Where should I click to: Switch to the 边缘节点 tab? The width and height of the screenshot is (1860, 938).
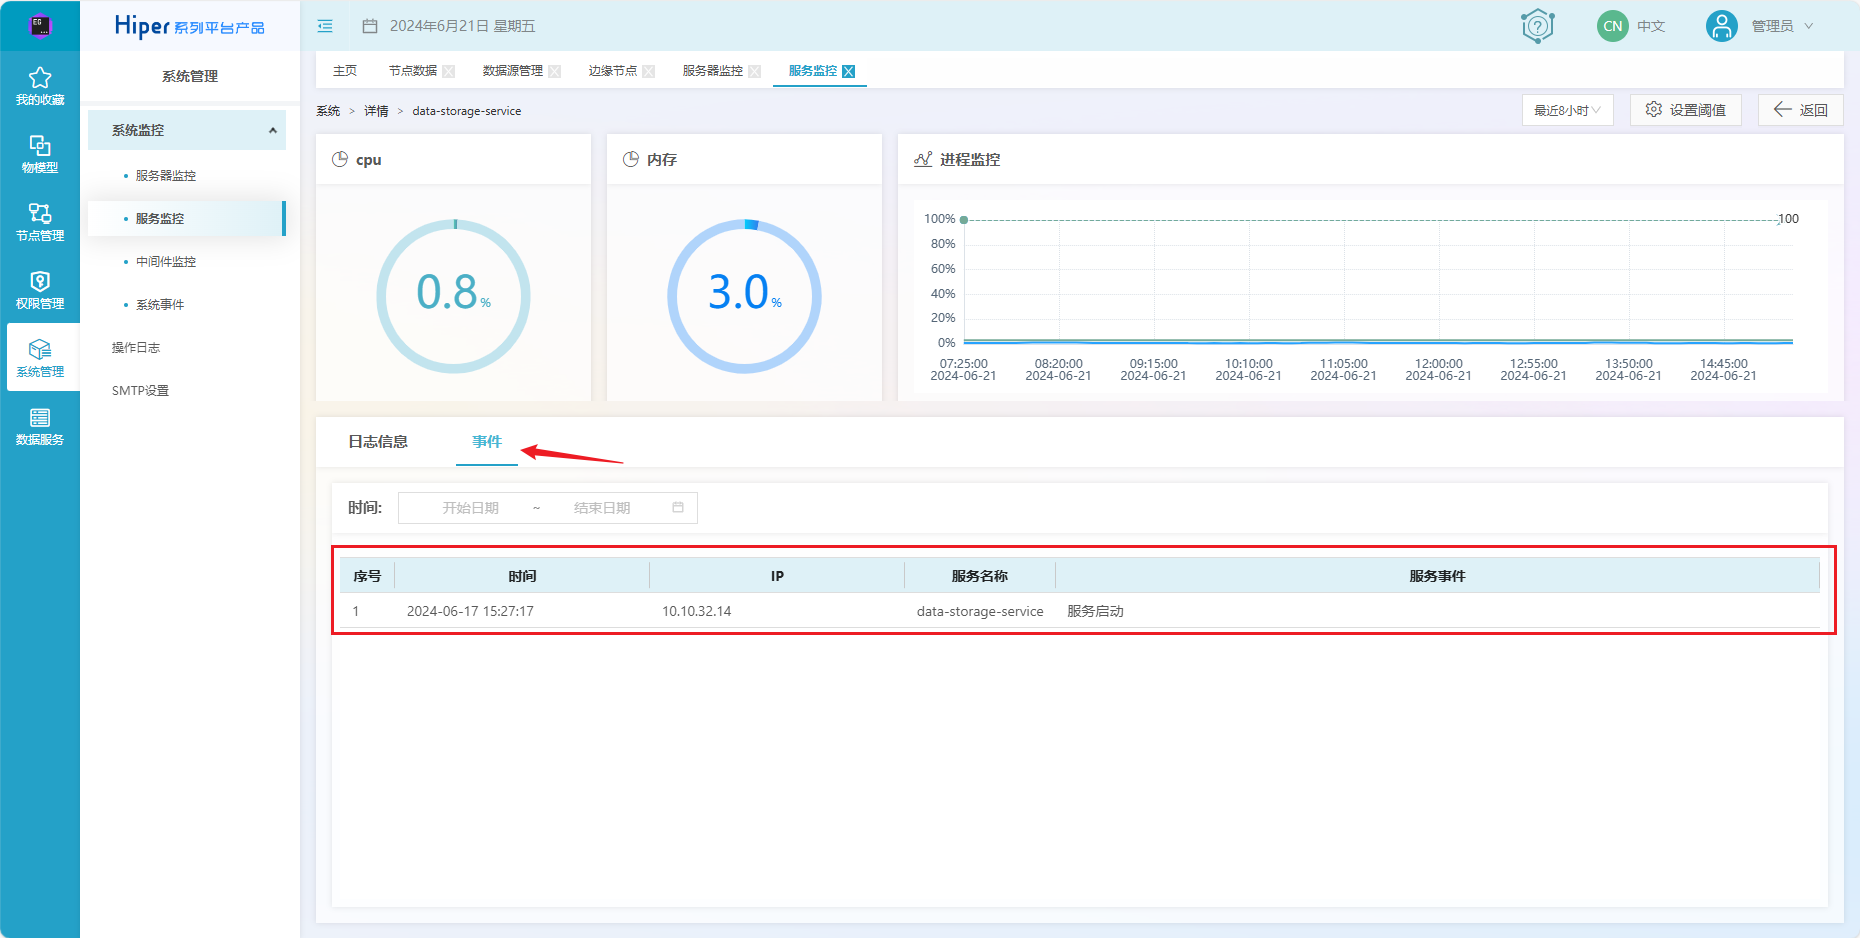(x=613, y=71)
